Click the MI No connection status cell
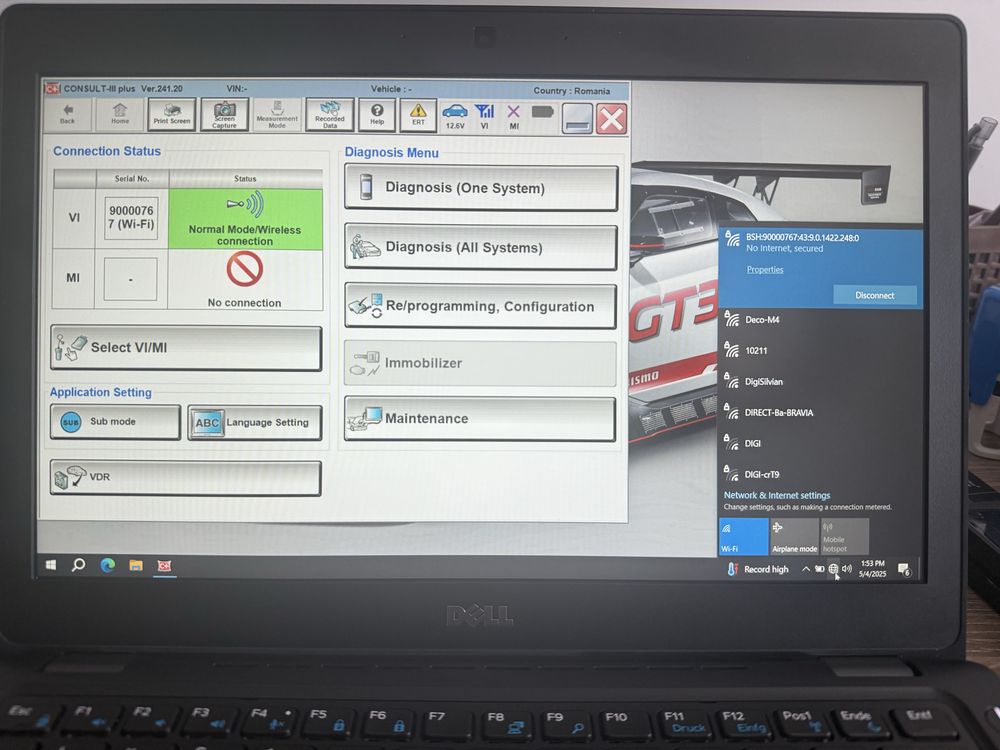The image size is (1000, 750). [x=245, y=280]
